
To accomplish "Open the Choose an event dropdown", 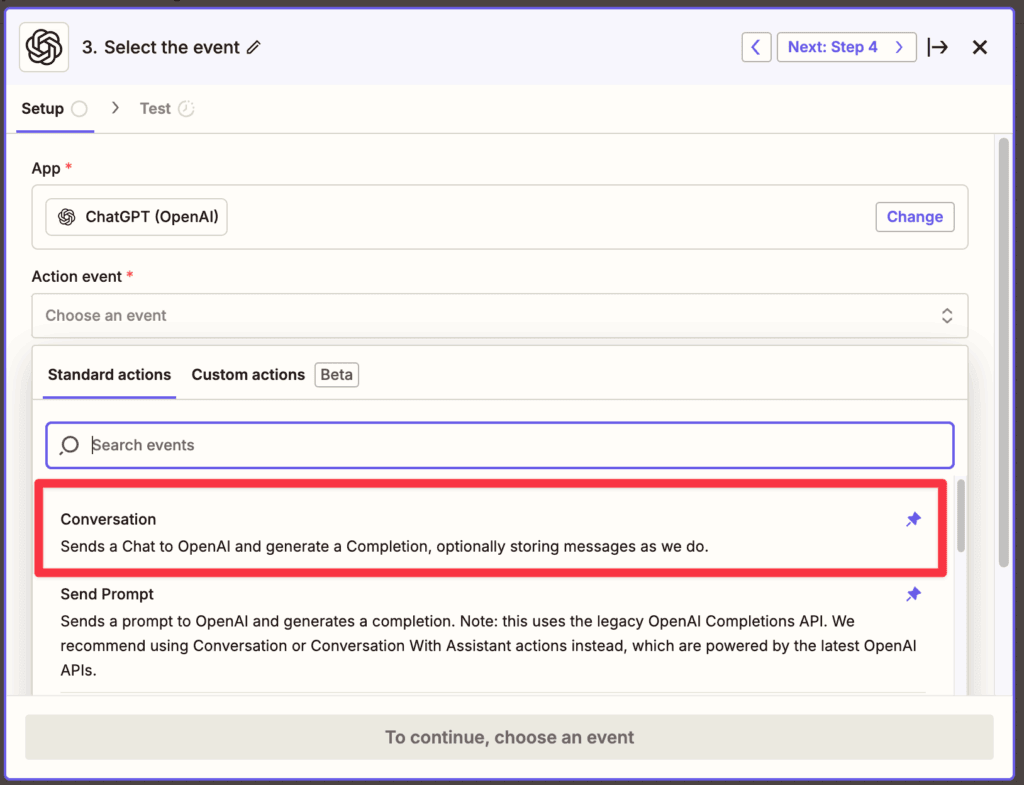I will (x=500, y=315).
